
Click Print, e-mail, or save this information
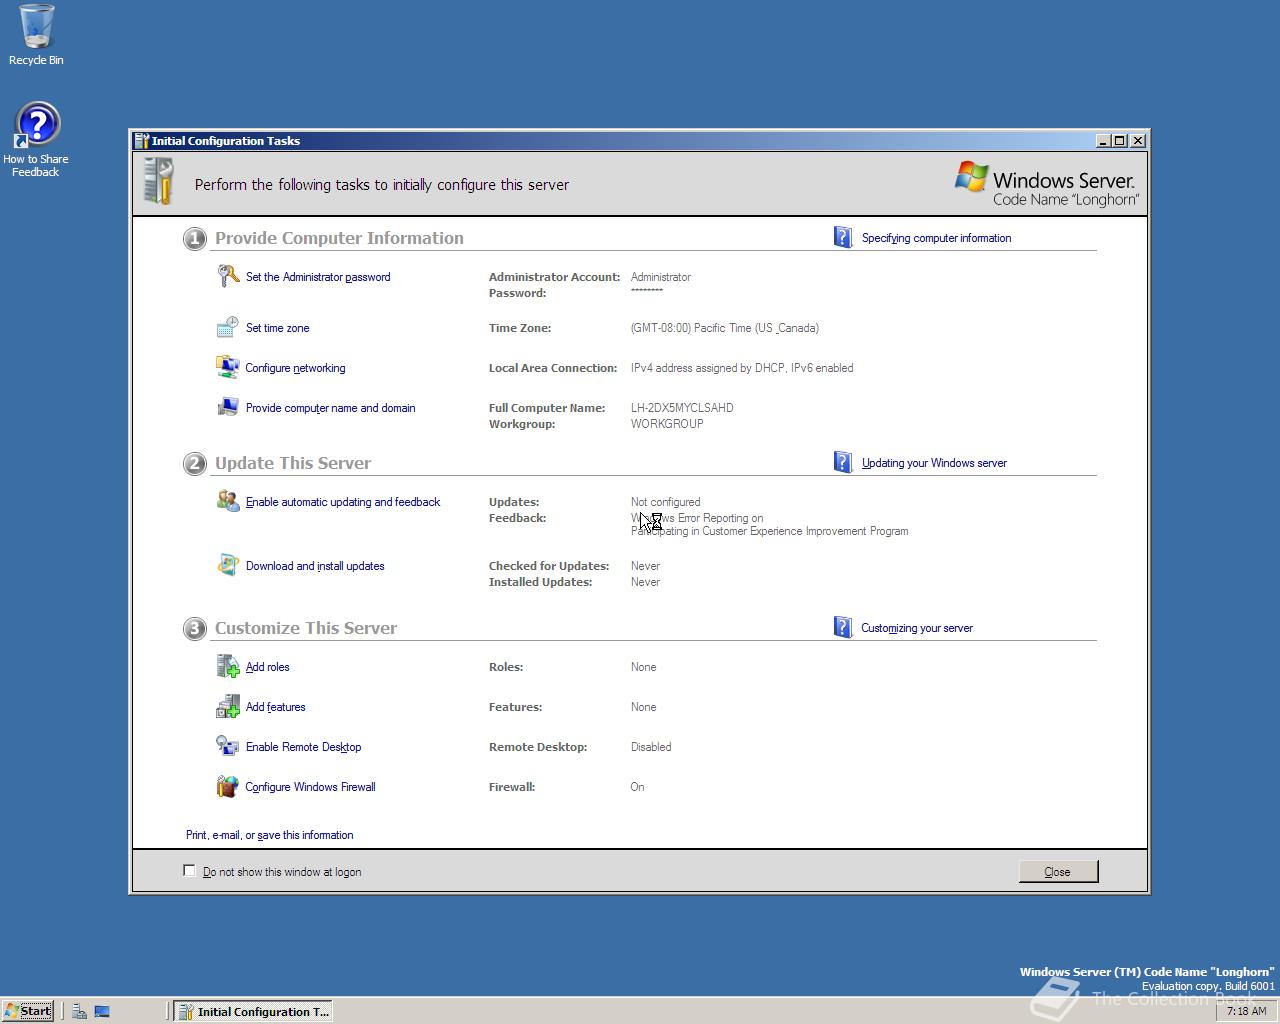pyautogui.click(x=269, y=835)
